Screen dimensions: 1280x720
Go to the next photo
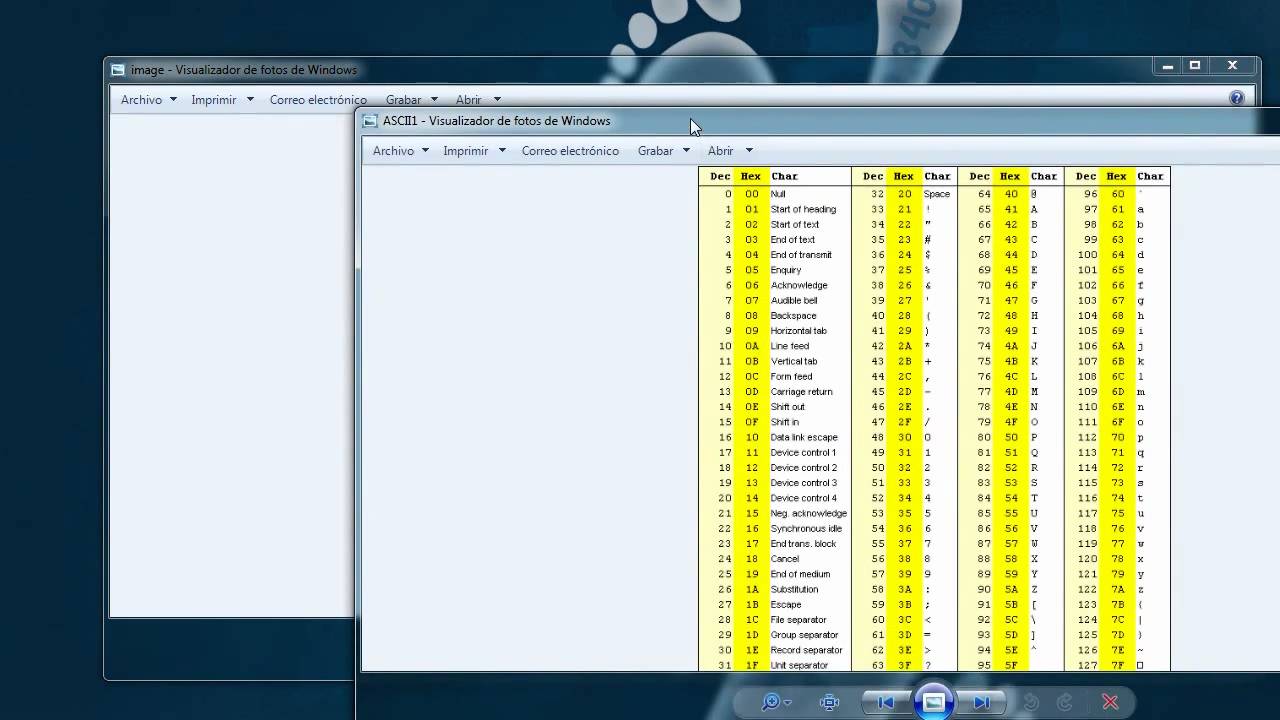pos(981,702)
